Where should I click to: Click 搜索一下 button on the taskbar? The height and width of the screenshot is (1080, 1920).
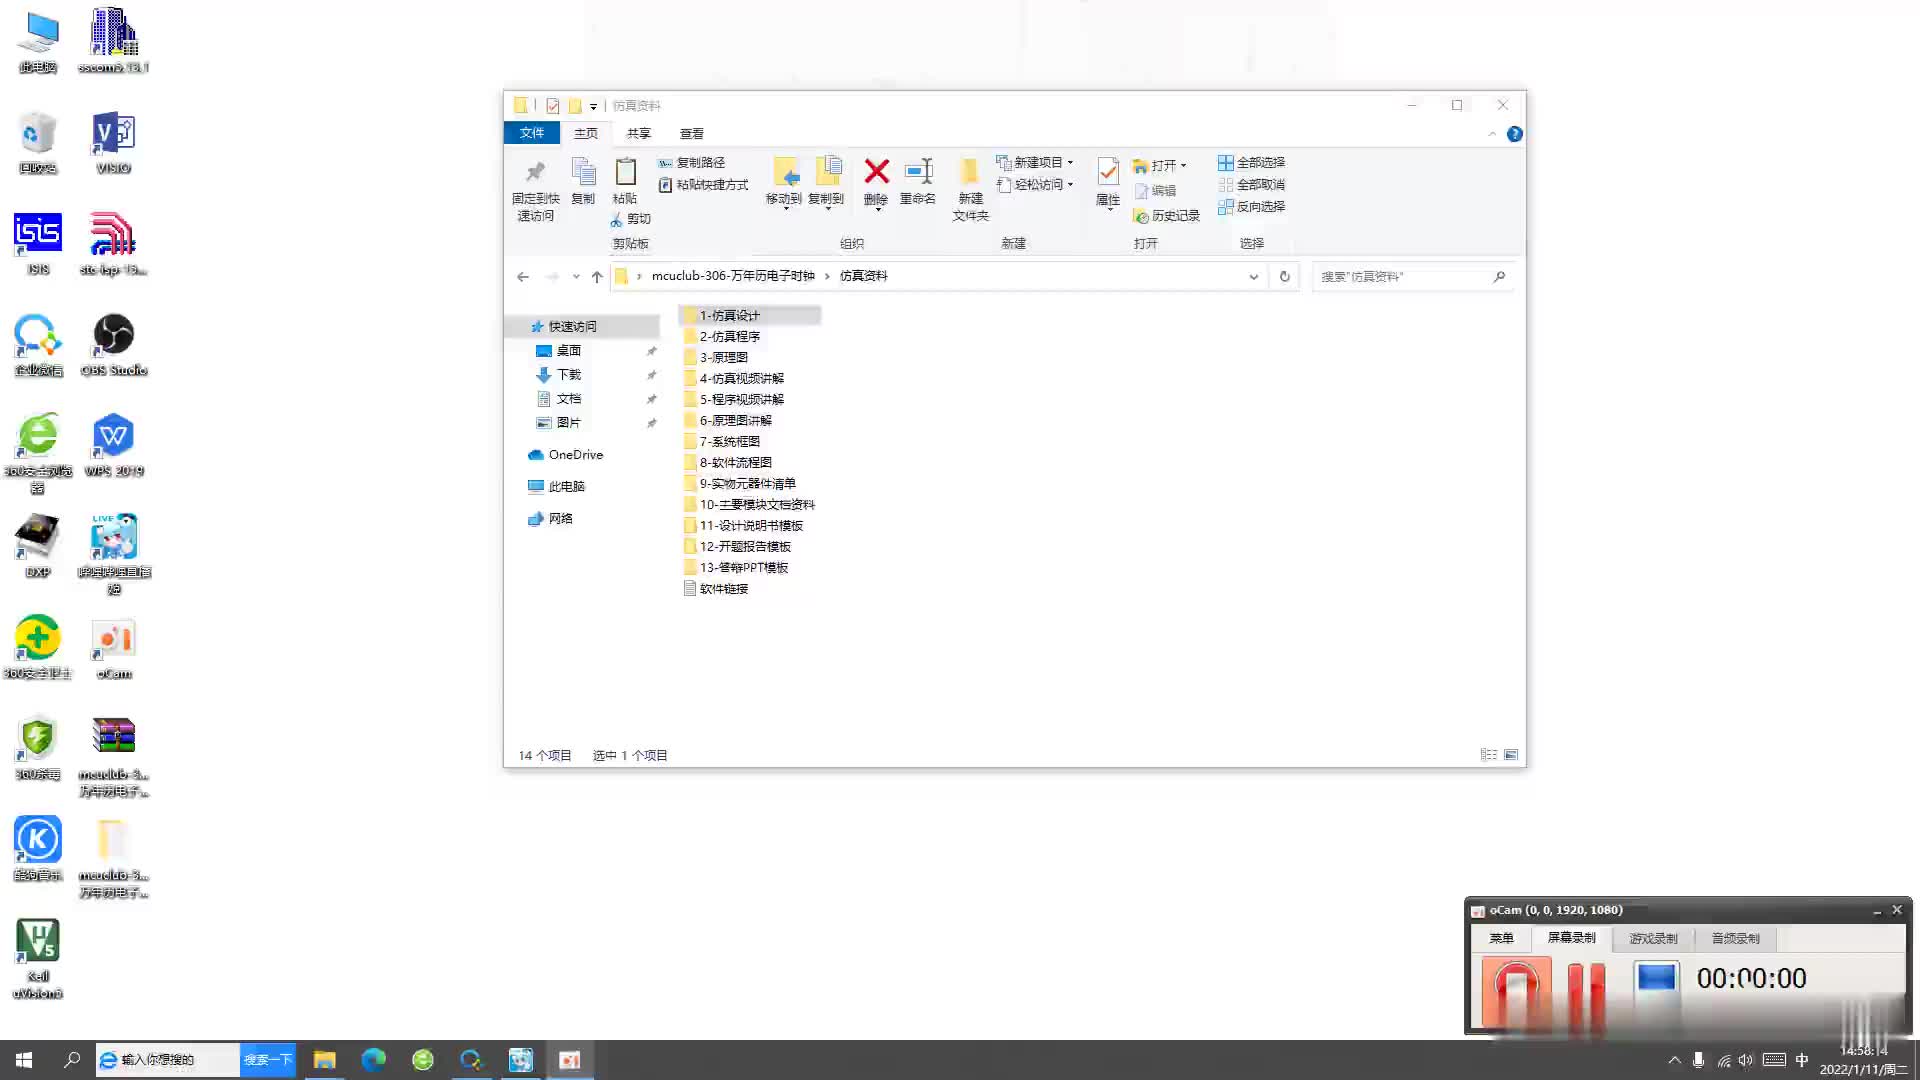pos(268,1060)
